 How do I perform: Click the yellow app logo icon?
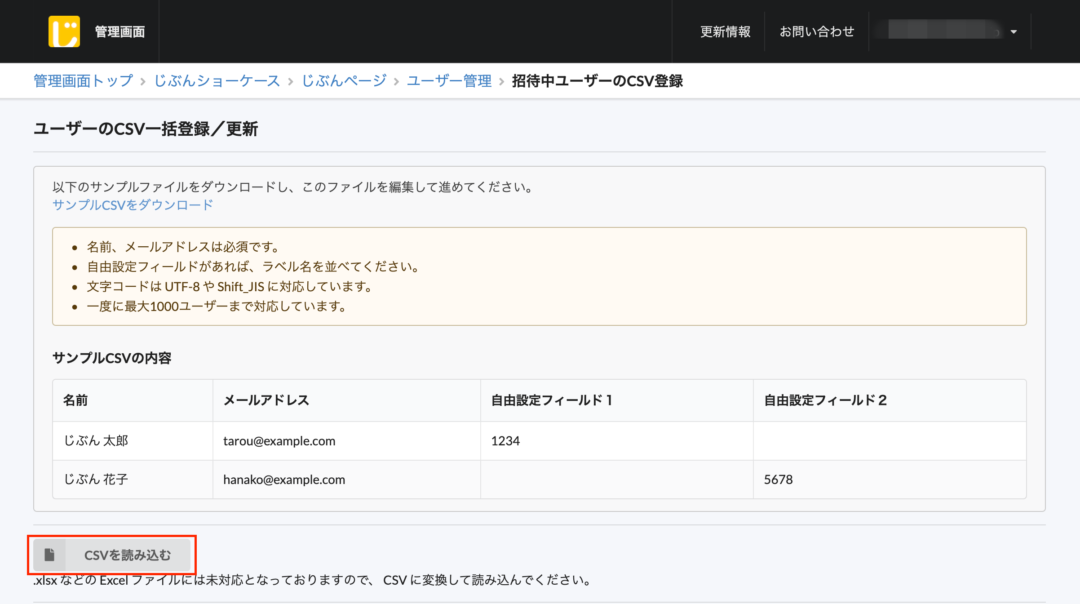coord(62,30)
